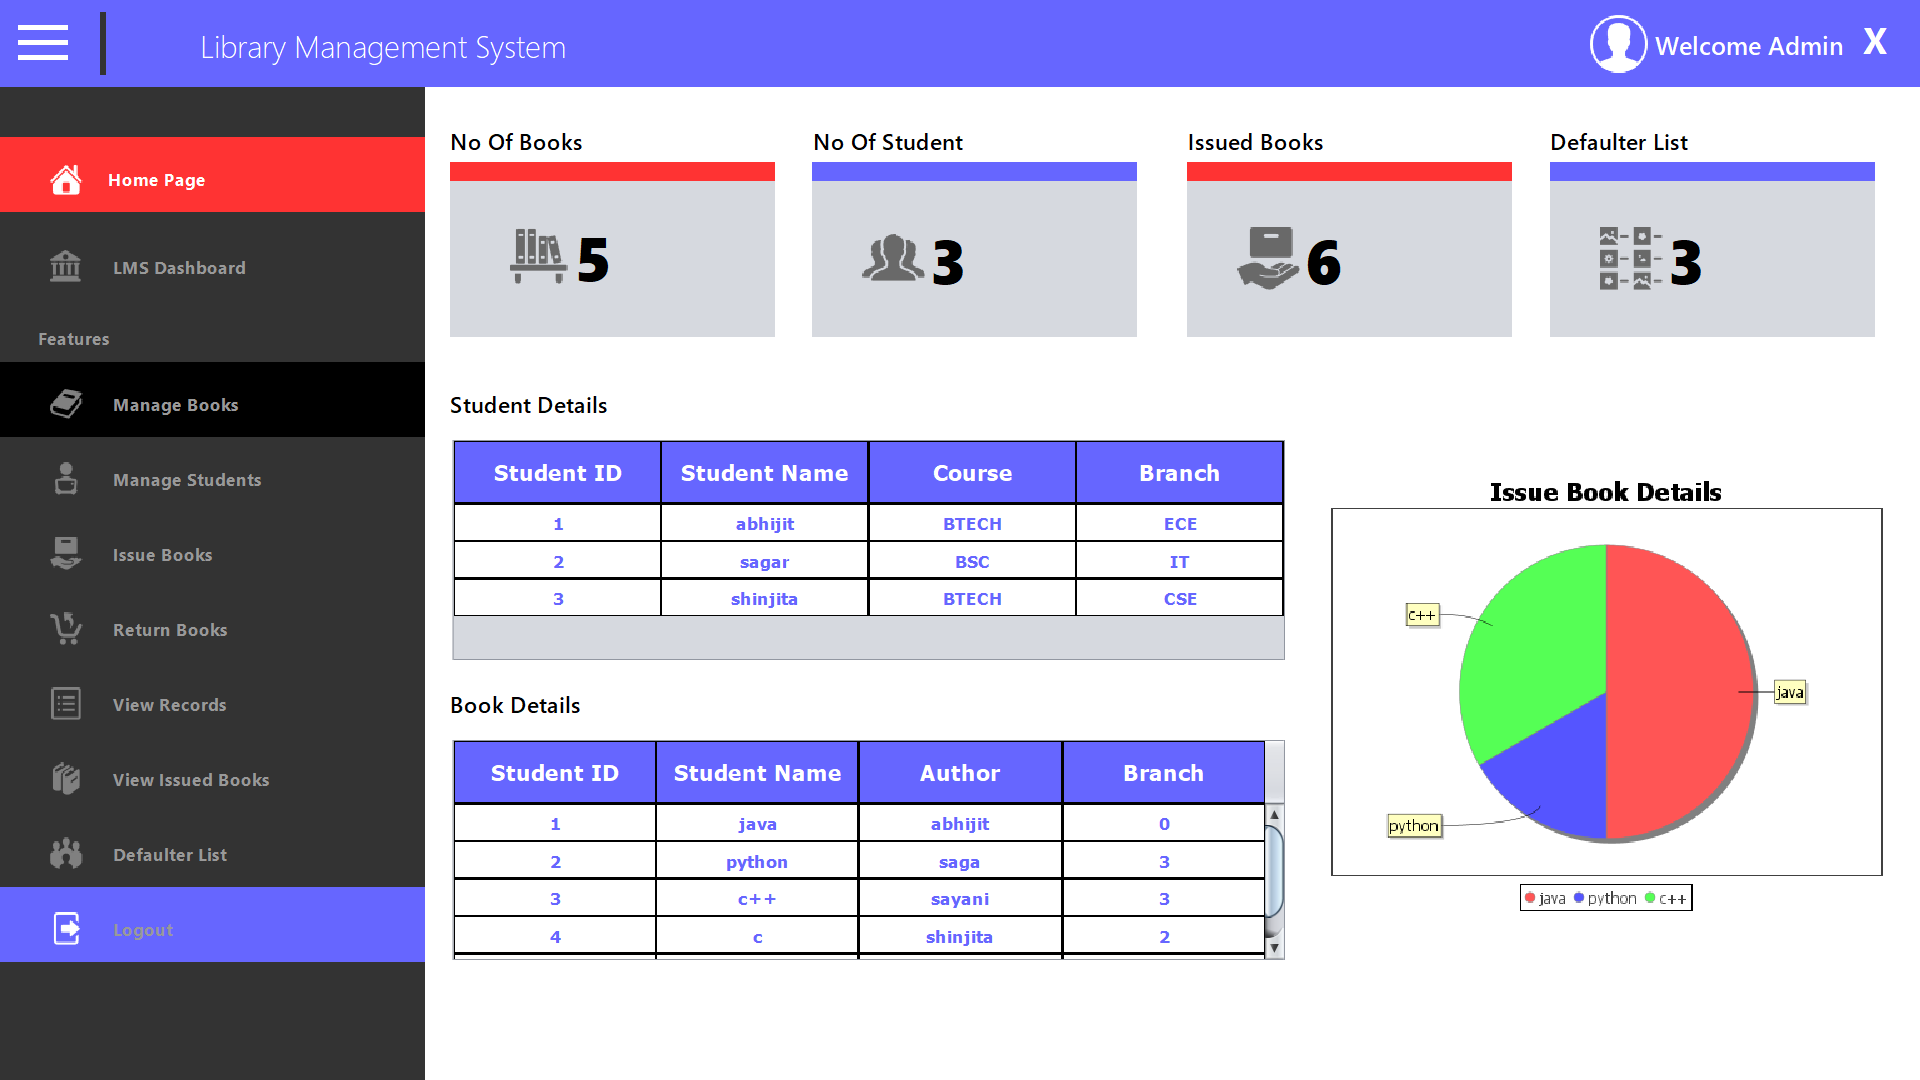Select the 'python' cell in Book Details
Image resolution: width=1920 pixels, height=1080 pixels.
click(757, 861)
